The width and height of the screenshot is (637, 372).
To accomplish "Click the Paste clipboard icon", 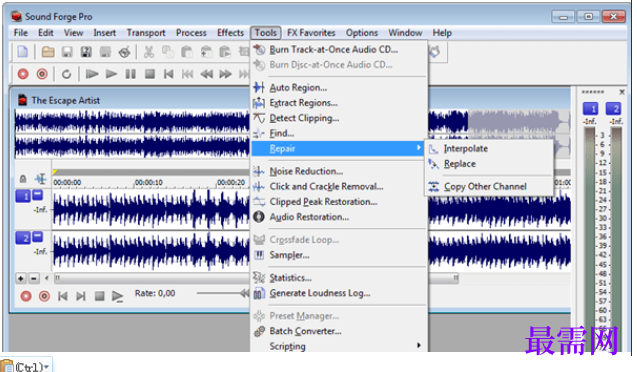I will [186, 52].
